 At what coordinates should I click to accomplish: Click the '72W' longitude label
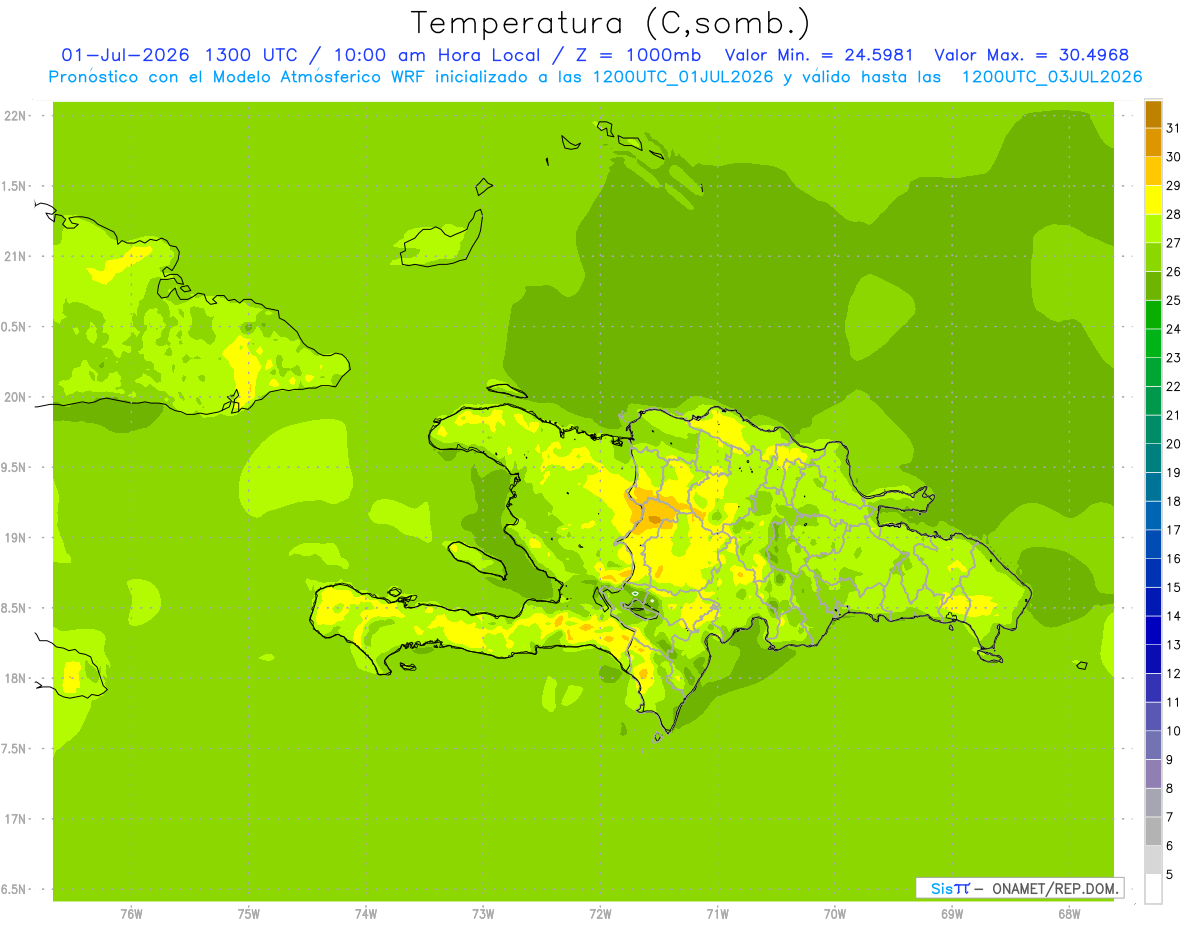click(600, 913)
